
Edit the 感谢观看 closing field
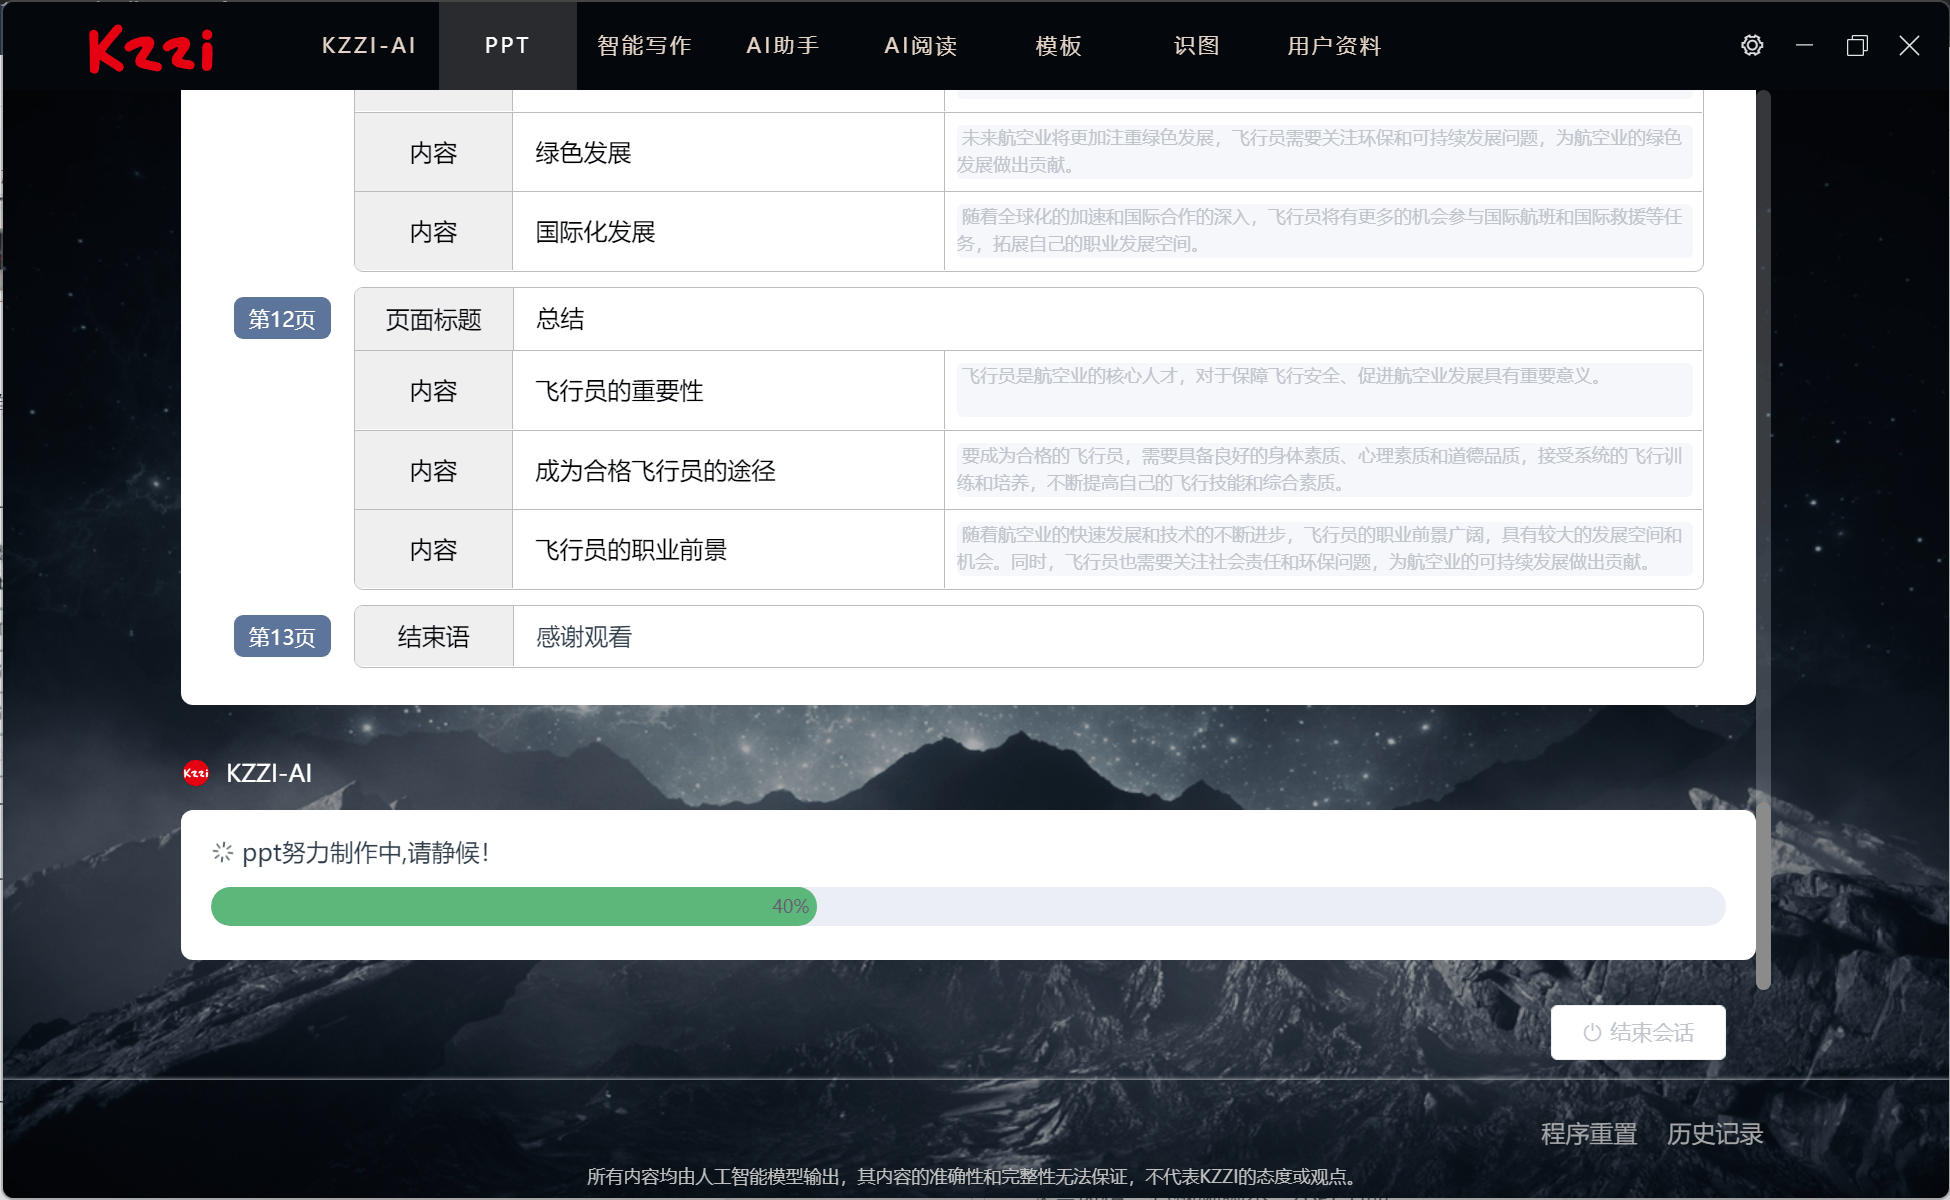click(1108, 636)
